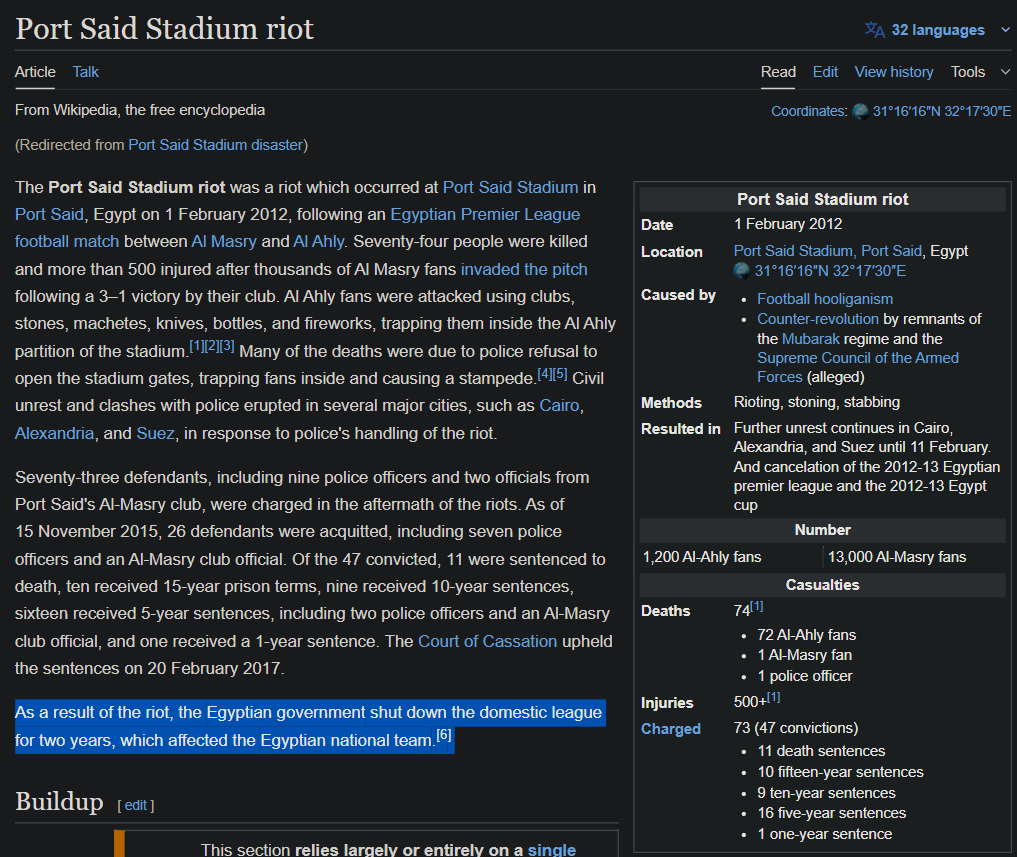Click the infobox coordinates link under Location

830,271
